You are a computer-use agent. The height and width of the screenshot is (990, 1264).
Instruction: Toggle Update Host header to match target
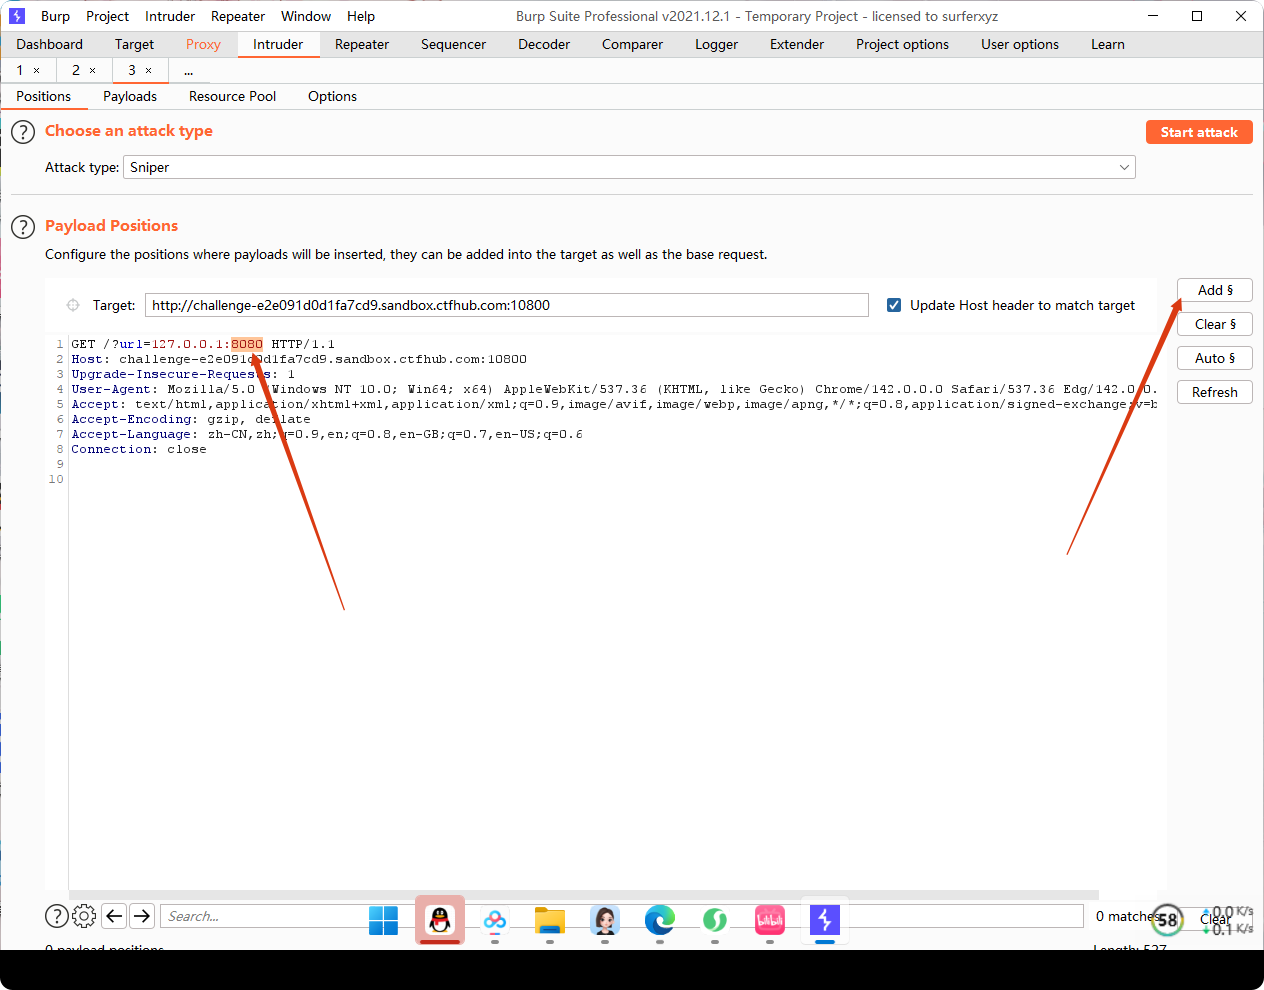point(894,305)
